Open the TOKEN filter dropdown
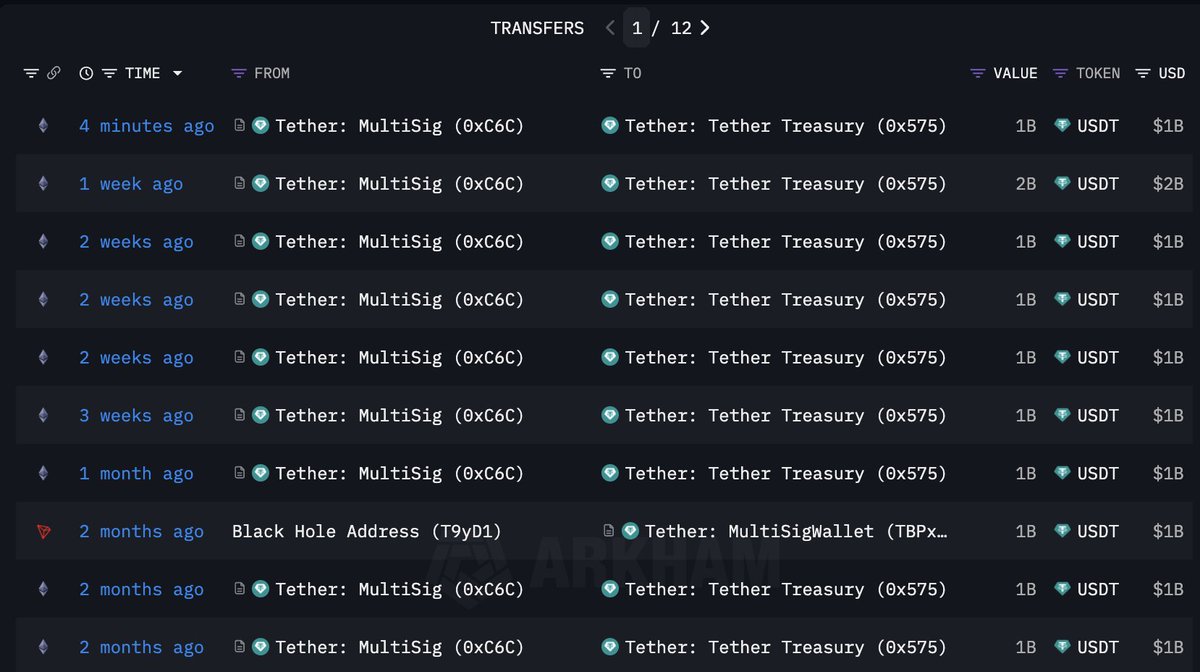Viewport: 1200px width, 672px height. click(x=1060, y=73)
